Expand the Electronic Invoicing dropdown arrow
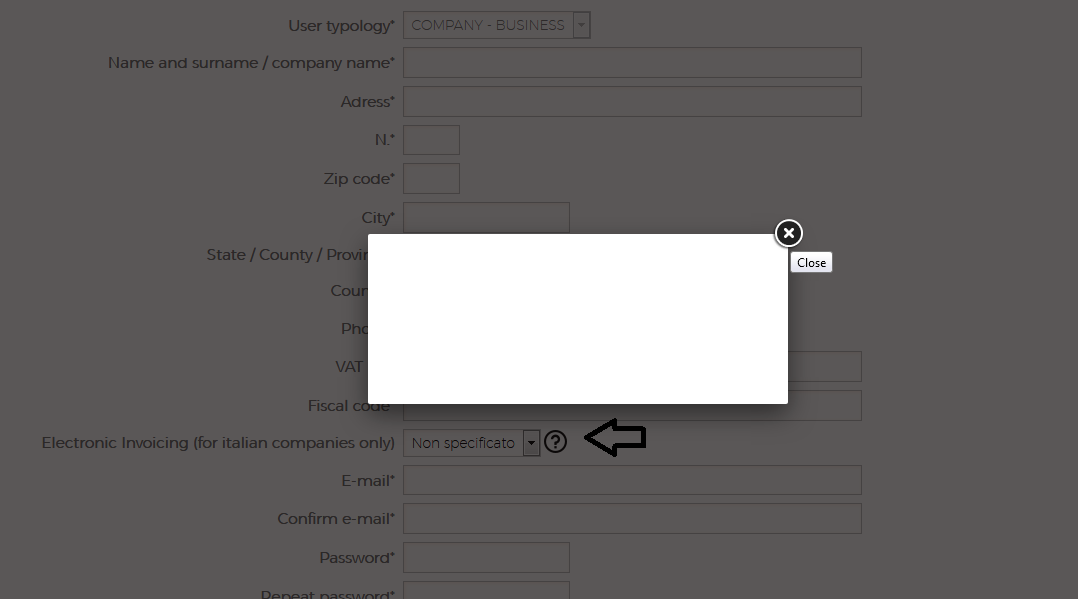This screenshot has width=1078, height=599. coord(531,443)
